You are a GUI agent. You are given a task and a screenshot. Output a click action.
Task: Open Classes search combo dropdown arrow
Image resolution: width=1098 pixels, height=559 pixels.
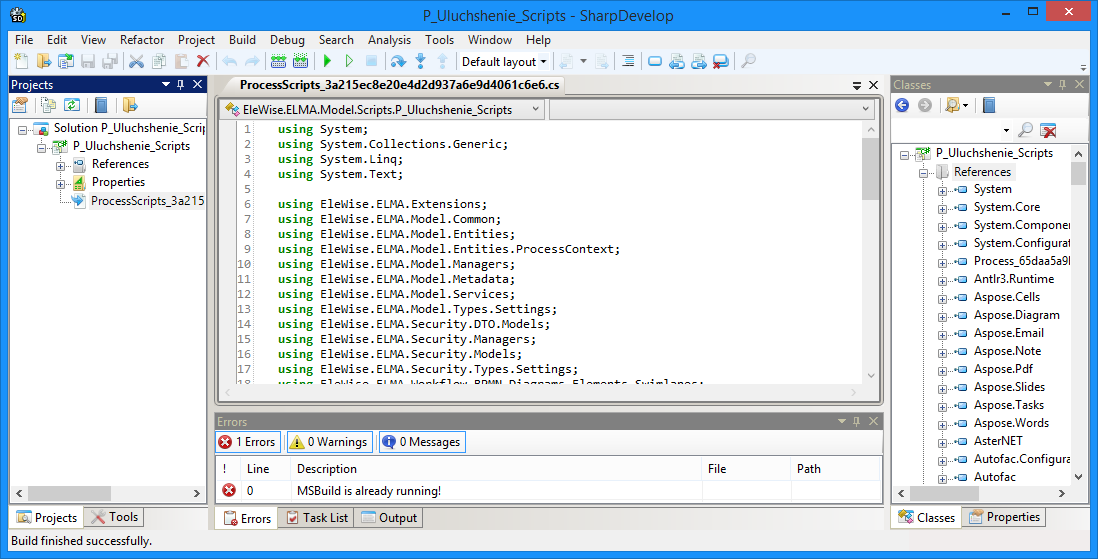click(1006, 130)
